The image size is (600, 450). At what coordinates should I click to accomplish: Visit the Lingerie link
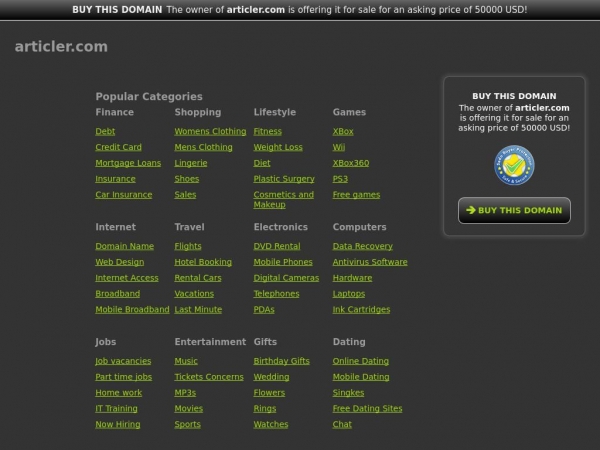(191, 163)
